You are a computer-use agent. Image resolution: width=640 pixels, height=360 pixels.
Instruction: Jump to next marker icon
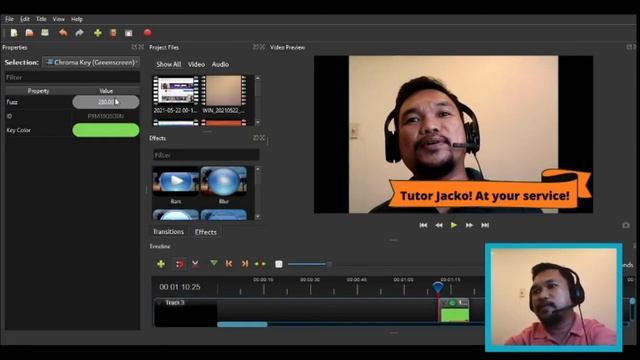[x=244, y=264]
